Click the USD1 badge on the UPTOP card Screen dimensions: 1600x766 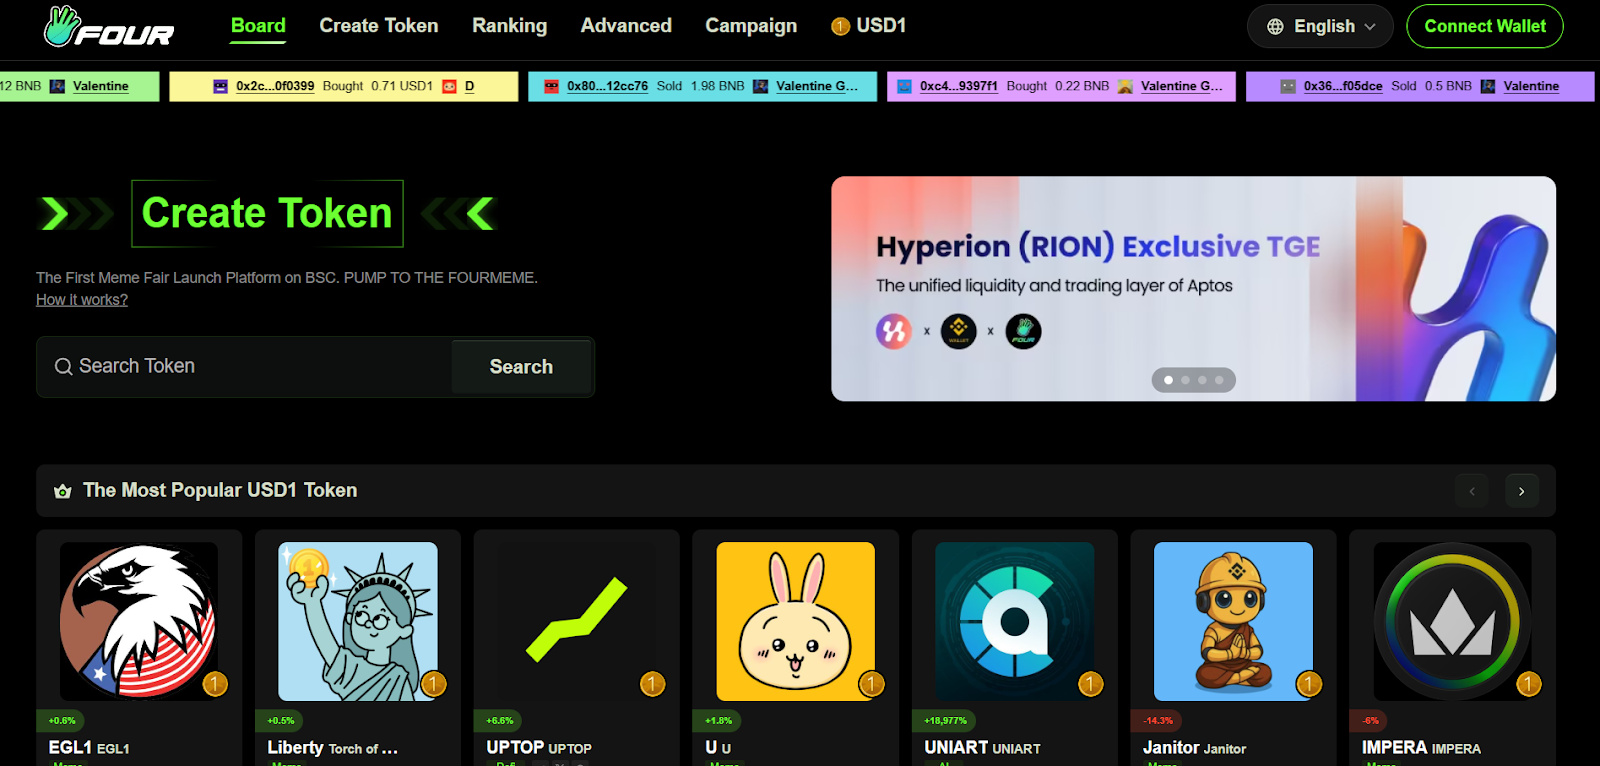click(x=653, y=684)
